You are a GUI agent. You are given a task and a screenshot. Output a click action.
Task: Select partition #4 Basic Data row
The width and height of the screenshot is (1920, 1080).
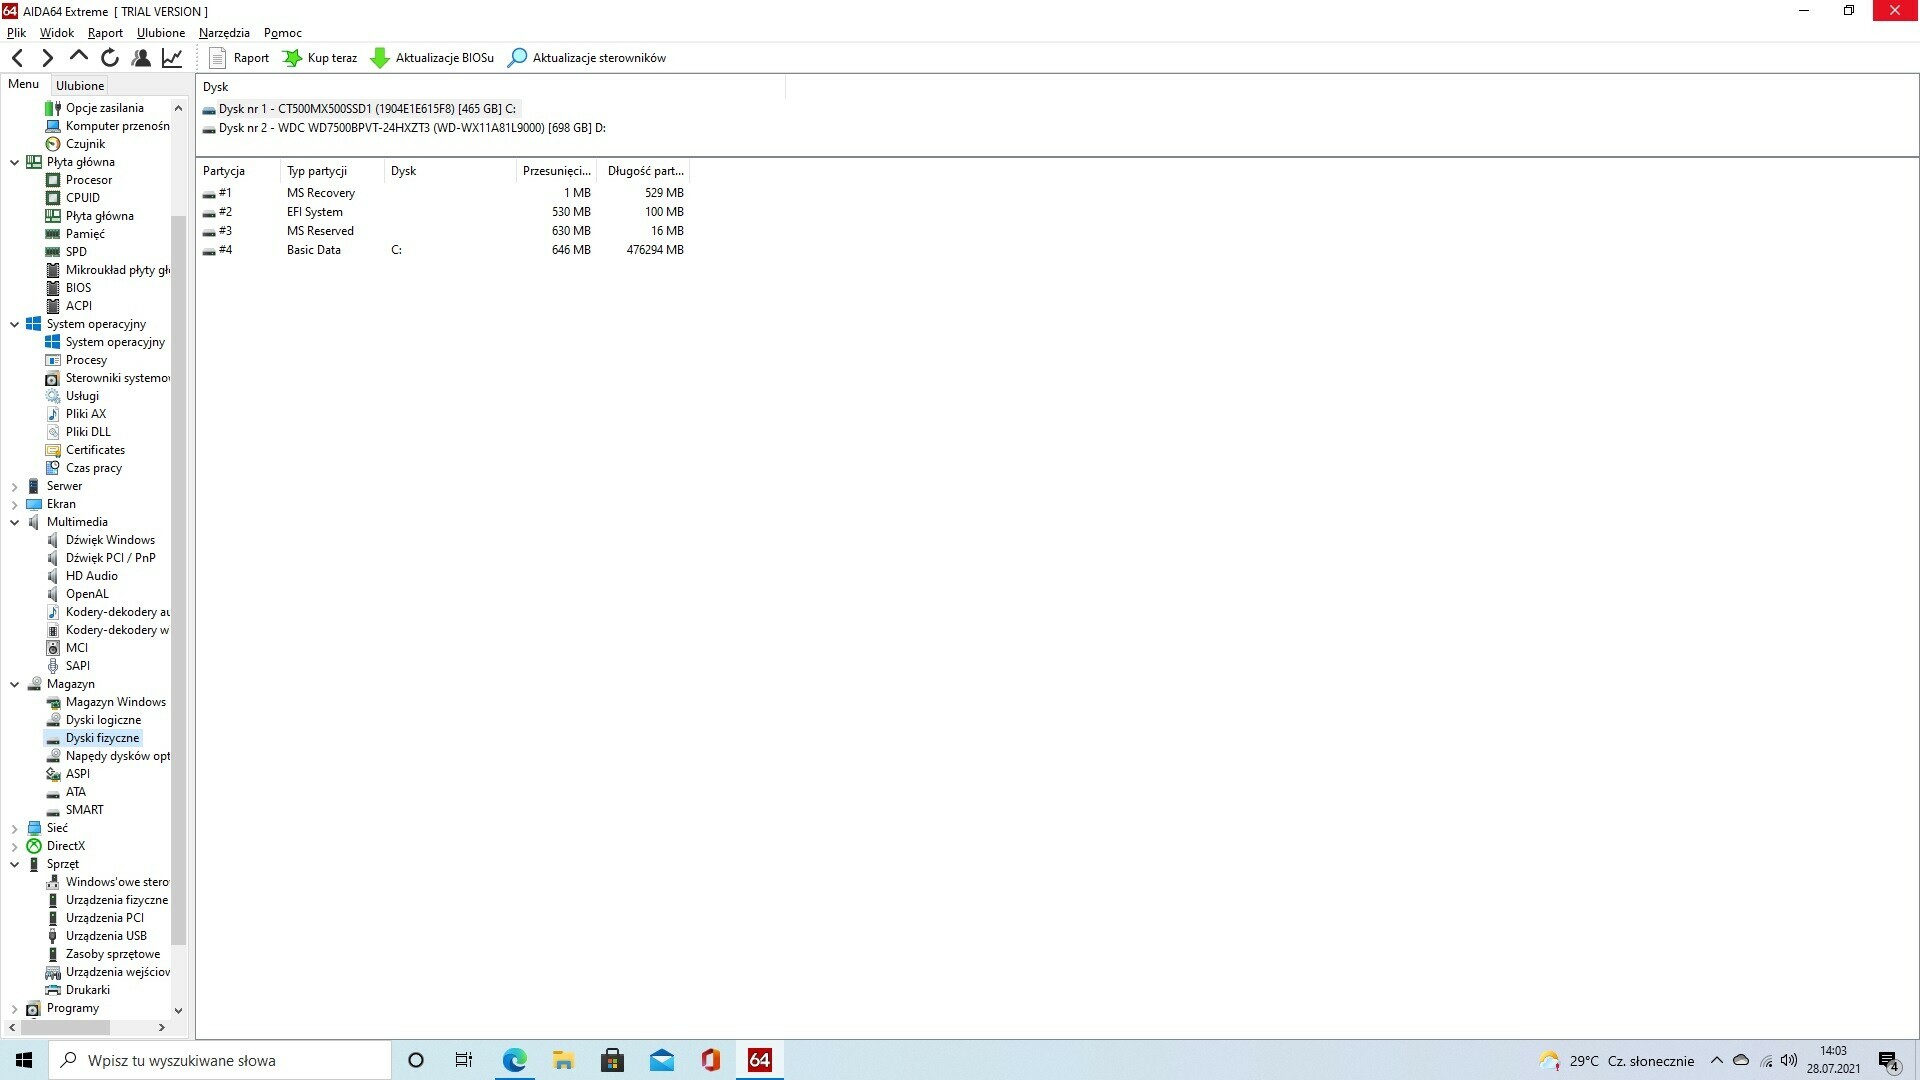(443, 250)
